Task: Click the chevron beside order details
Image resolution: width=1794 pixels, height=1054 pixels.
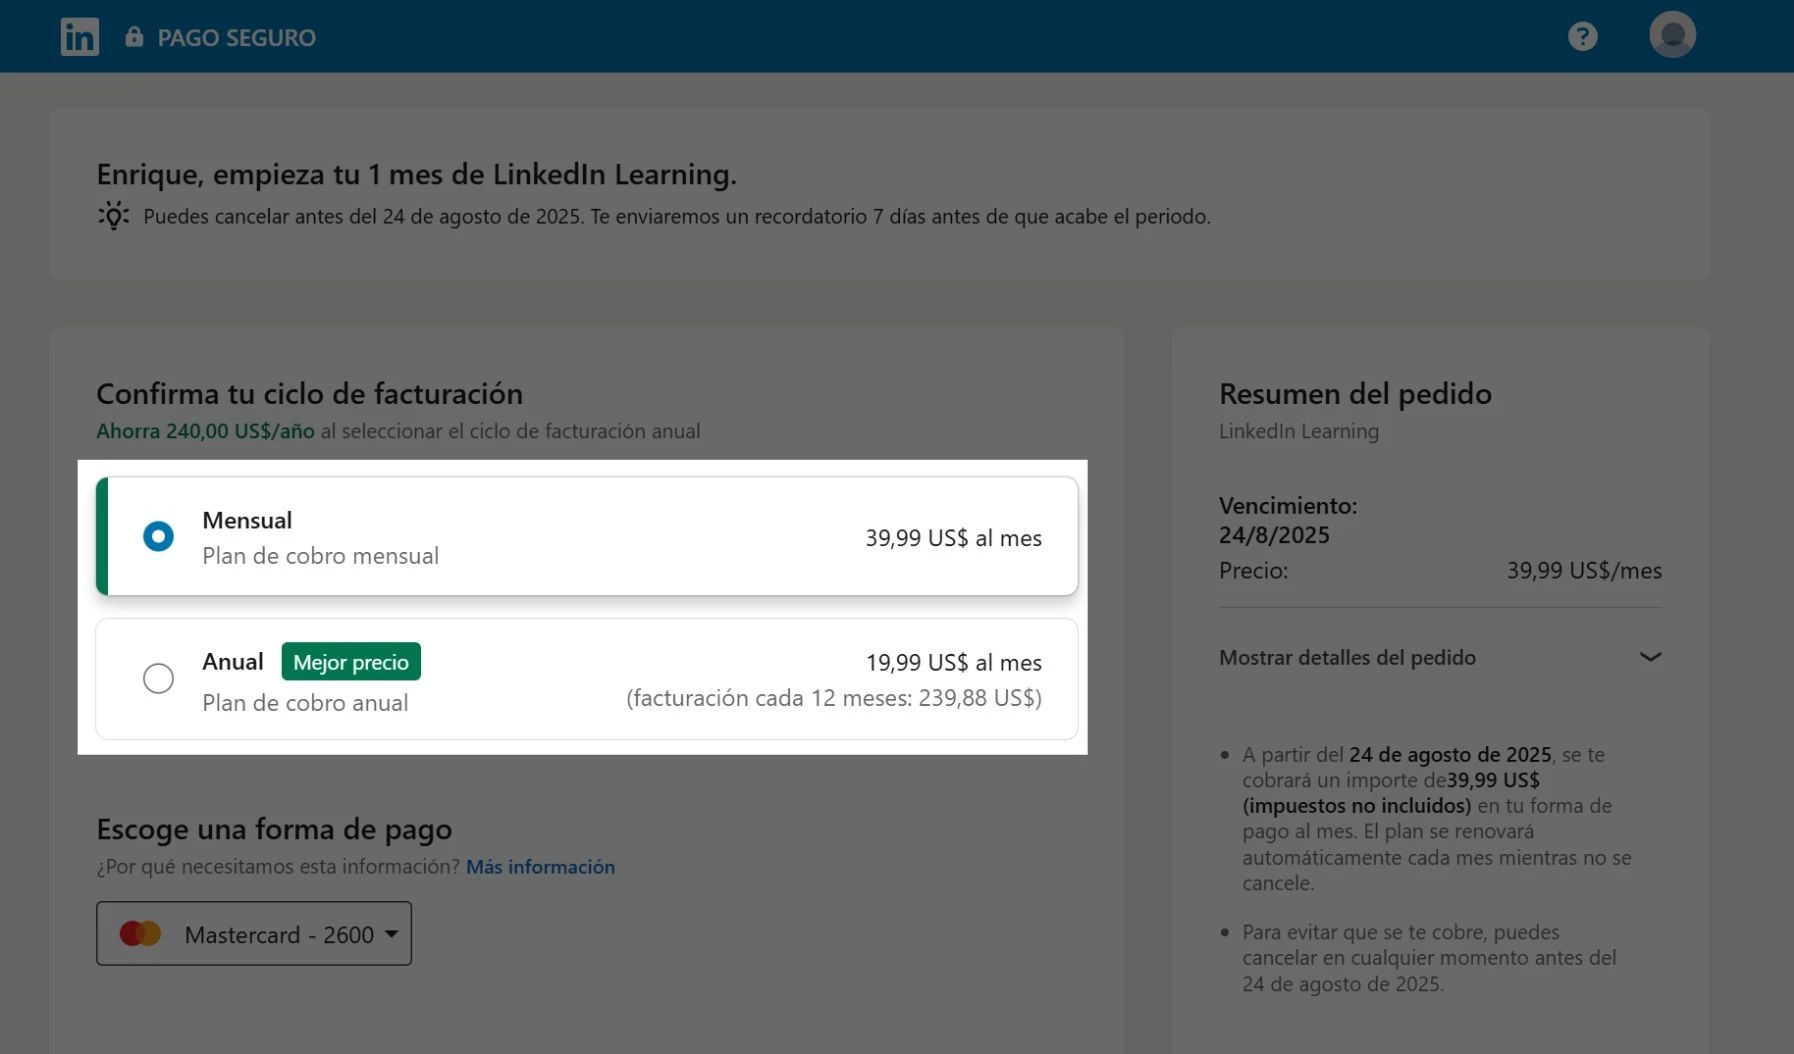Action: coord(1650,657)
